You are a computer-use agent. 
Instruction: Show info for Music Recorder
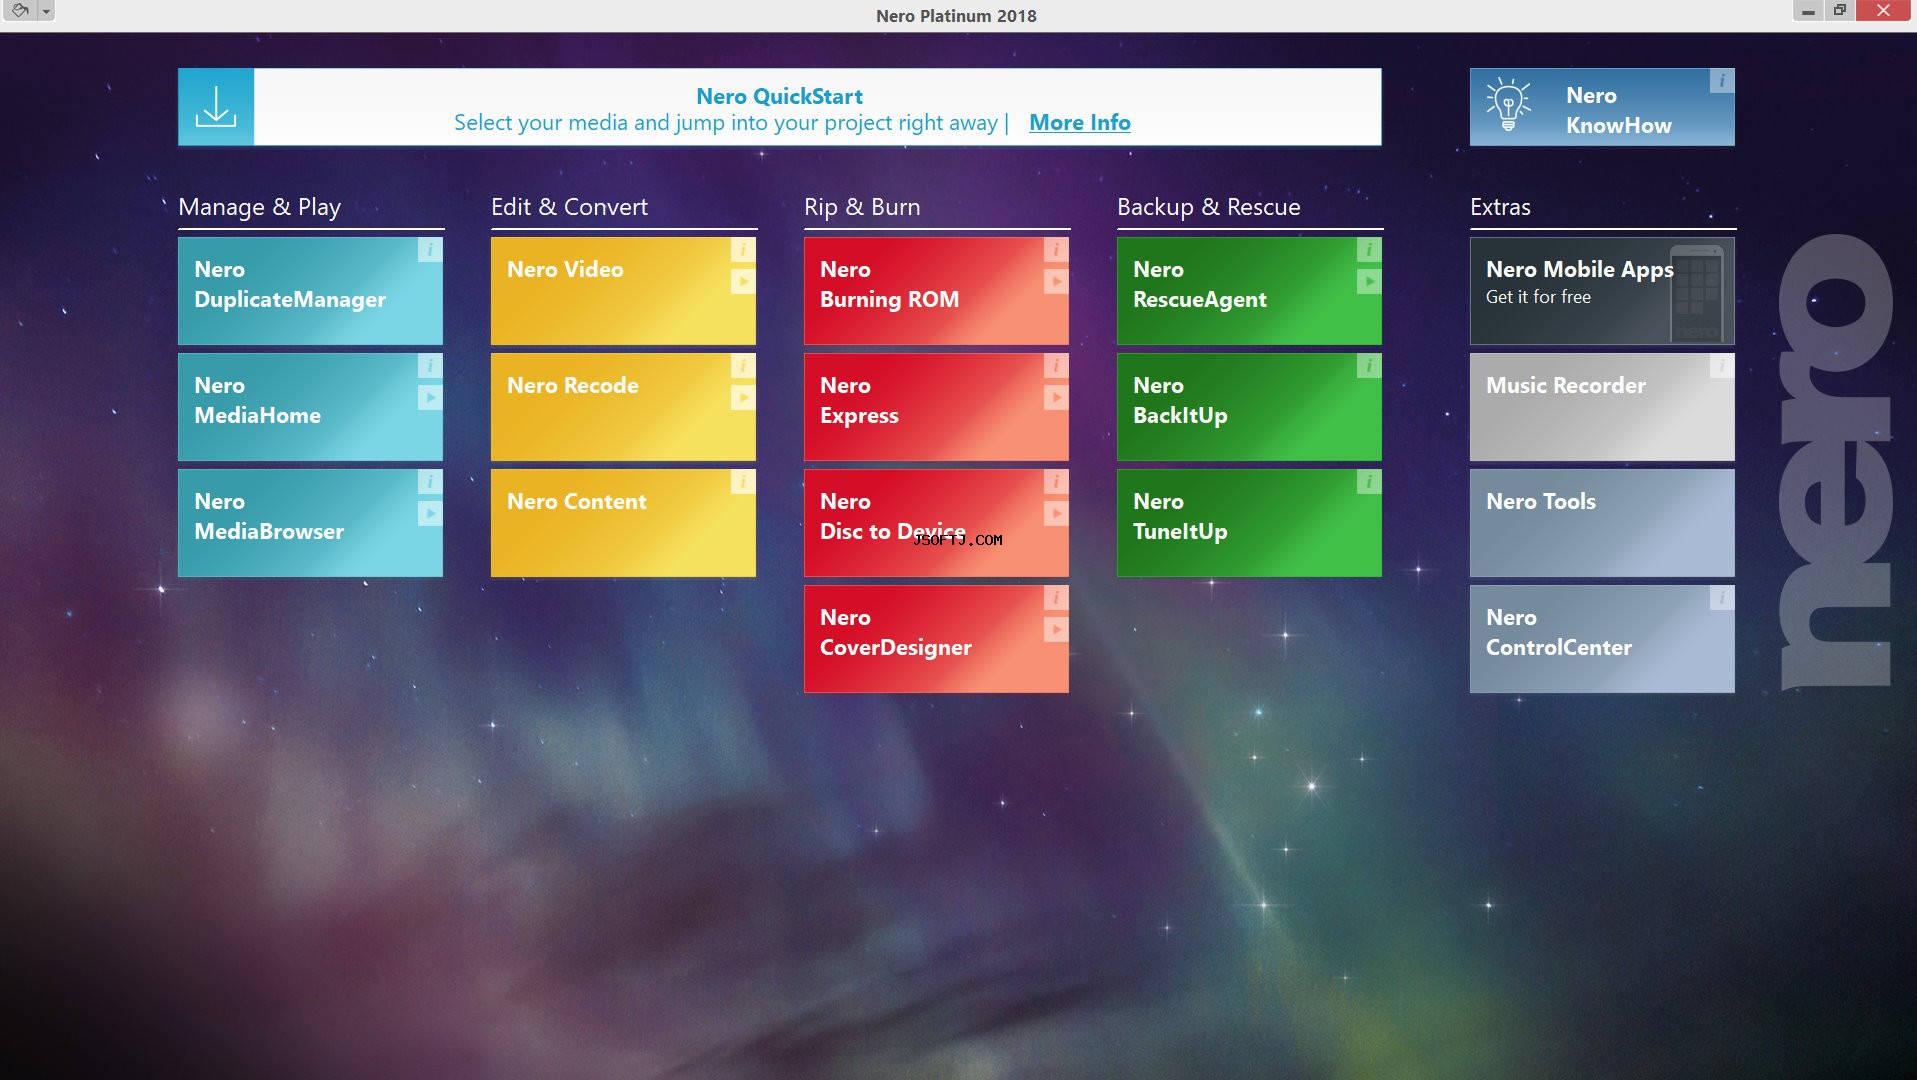click(1722, 366)
